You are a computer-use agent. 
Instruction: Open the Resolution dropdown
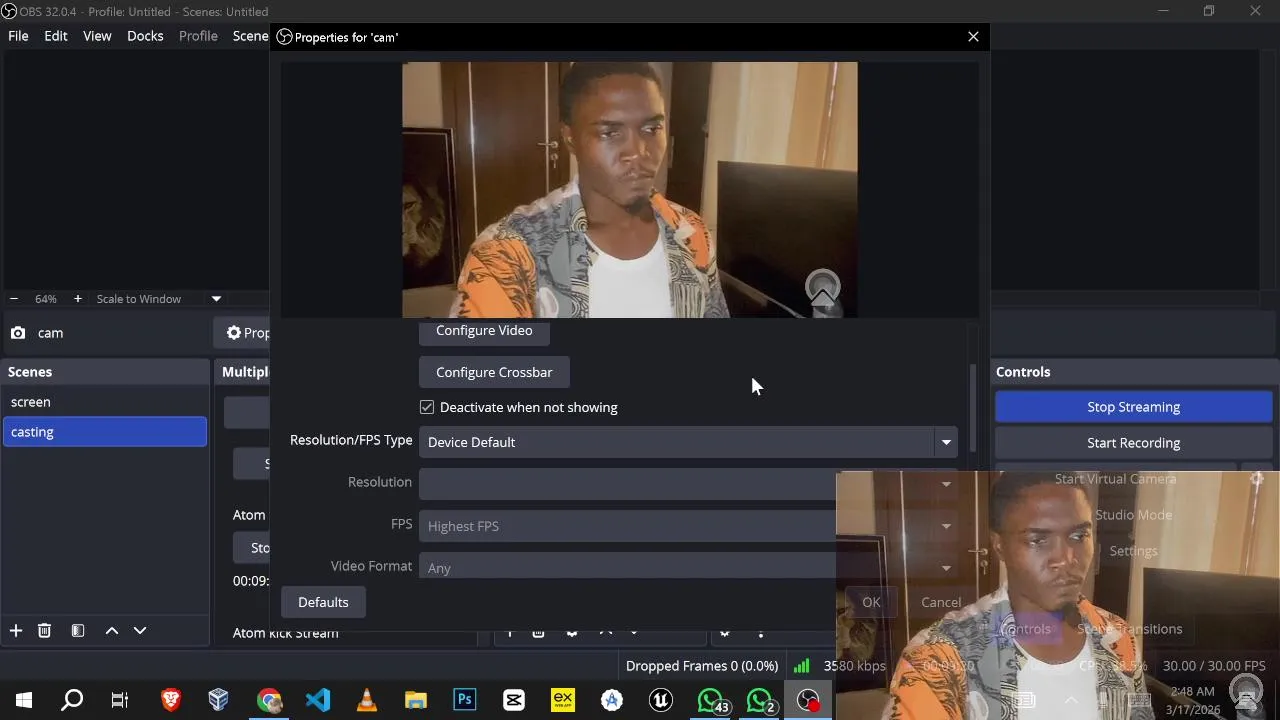point(688,483)
